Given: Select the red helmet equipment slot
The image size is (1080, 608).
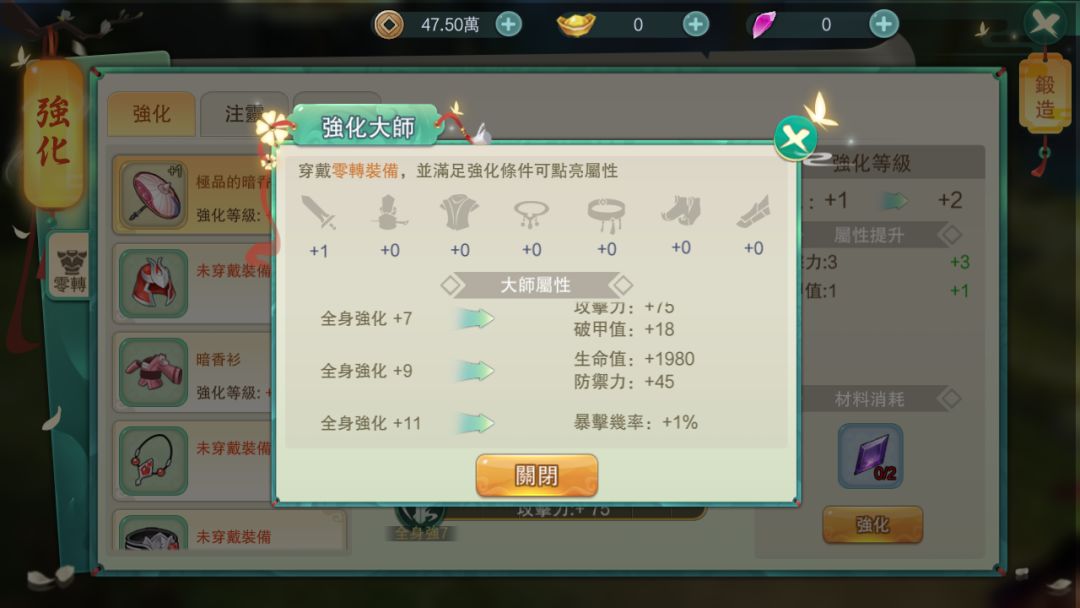Looking at the screenshot, I should (153, 283).
